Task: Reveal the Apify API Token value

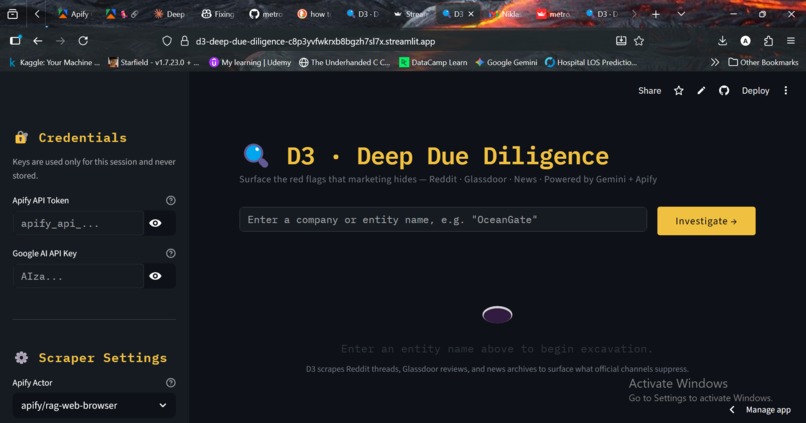Action: tap(155, 223)
